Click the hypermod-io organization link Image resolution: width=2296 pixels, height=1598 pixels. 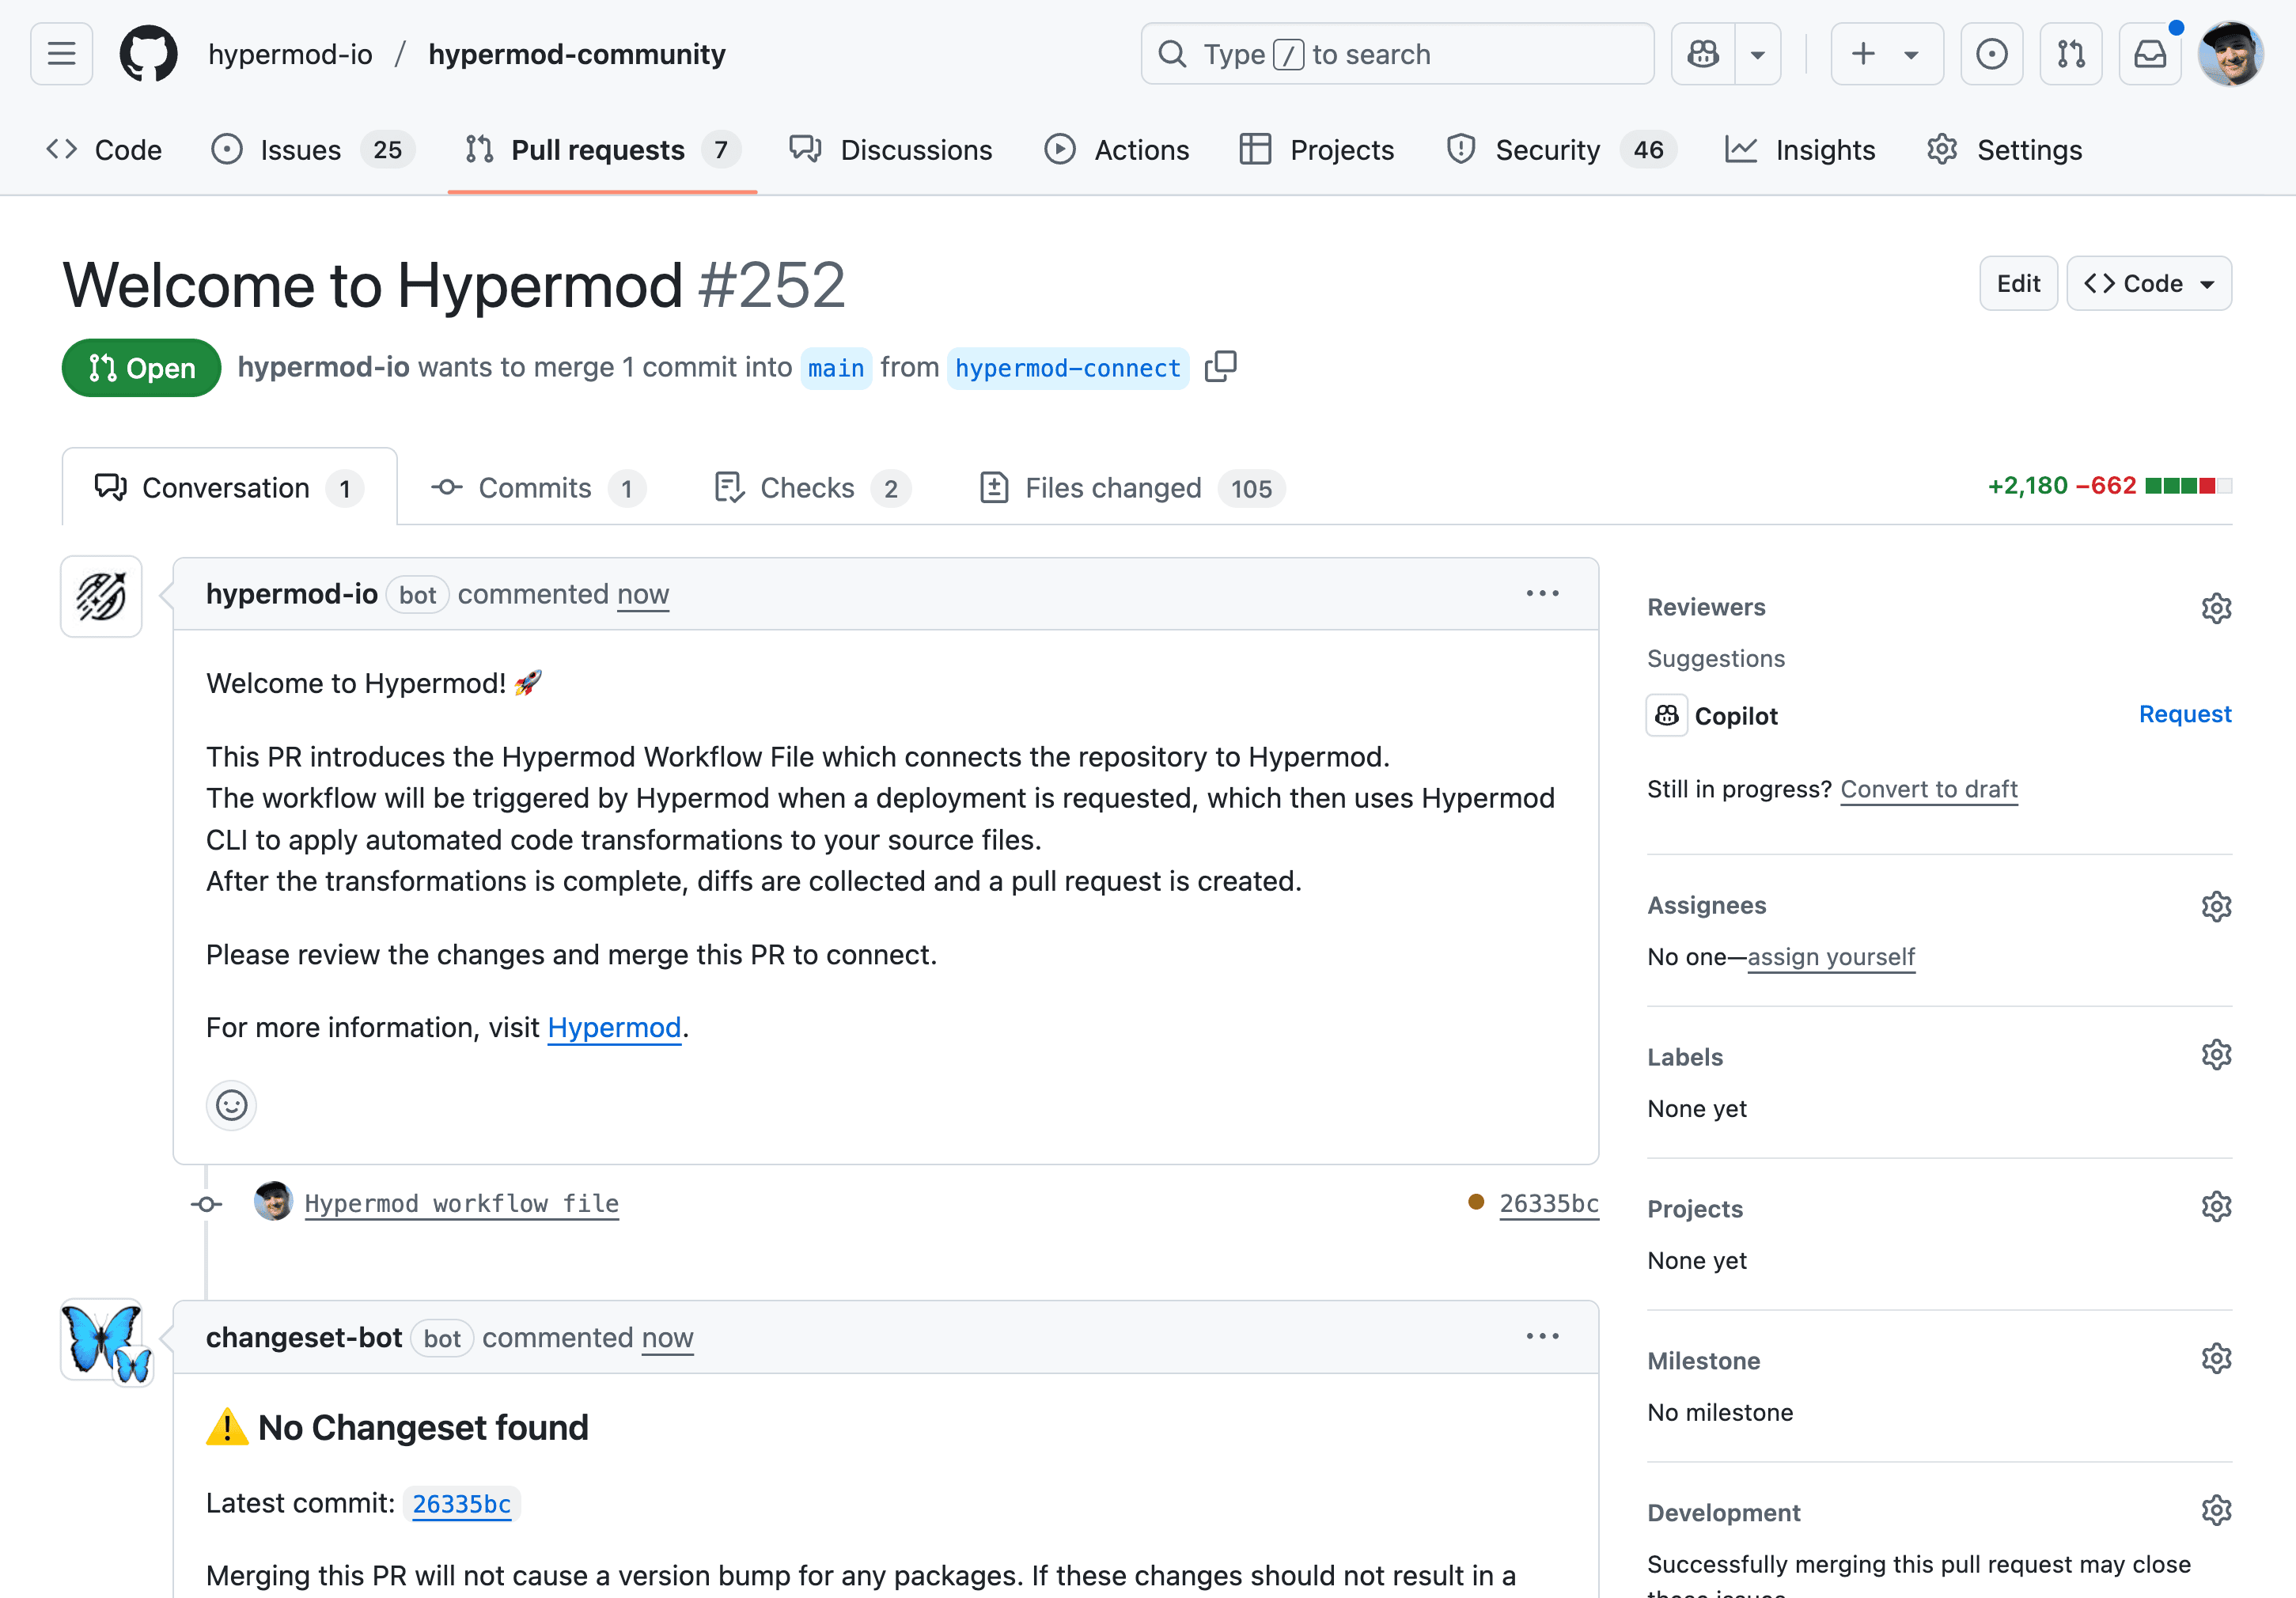point(290,54)
